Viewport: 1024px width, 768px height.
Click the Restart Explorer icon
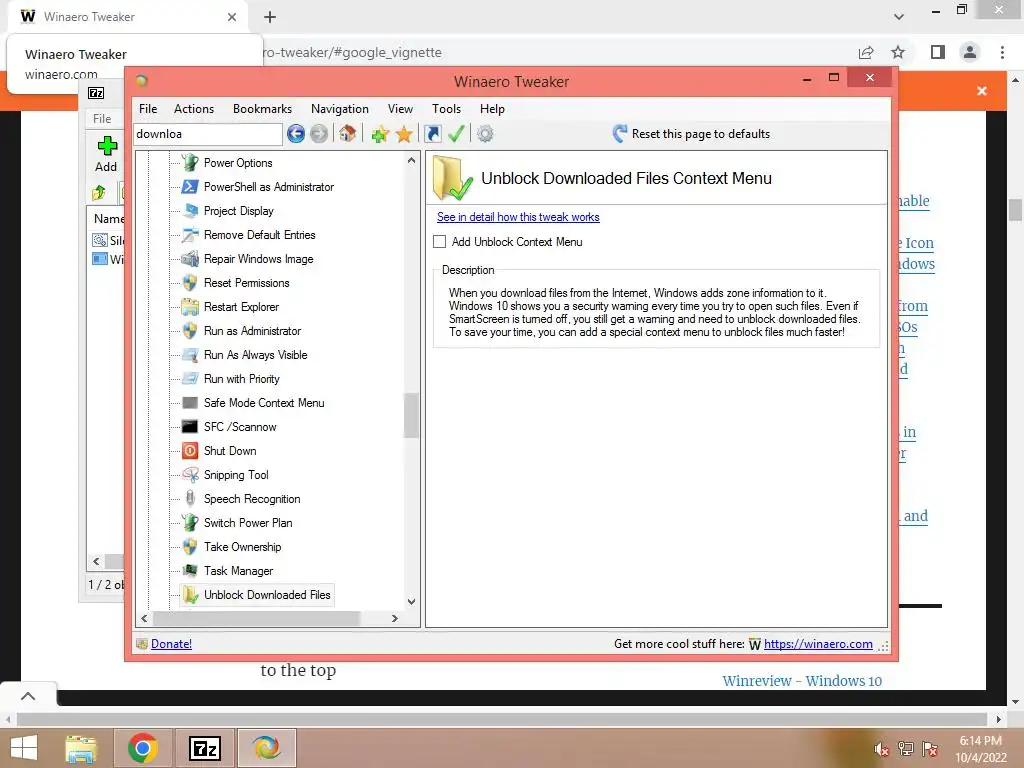190,307
